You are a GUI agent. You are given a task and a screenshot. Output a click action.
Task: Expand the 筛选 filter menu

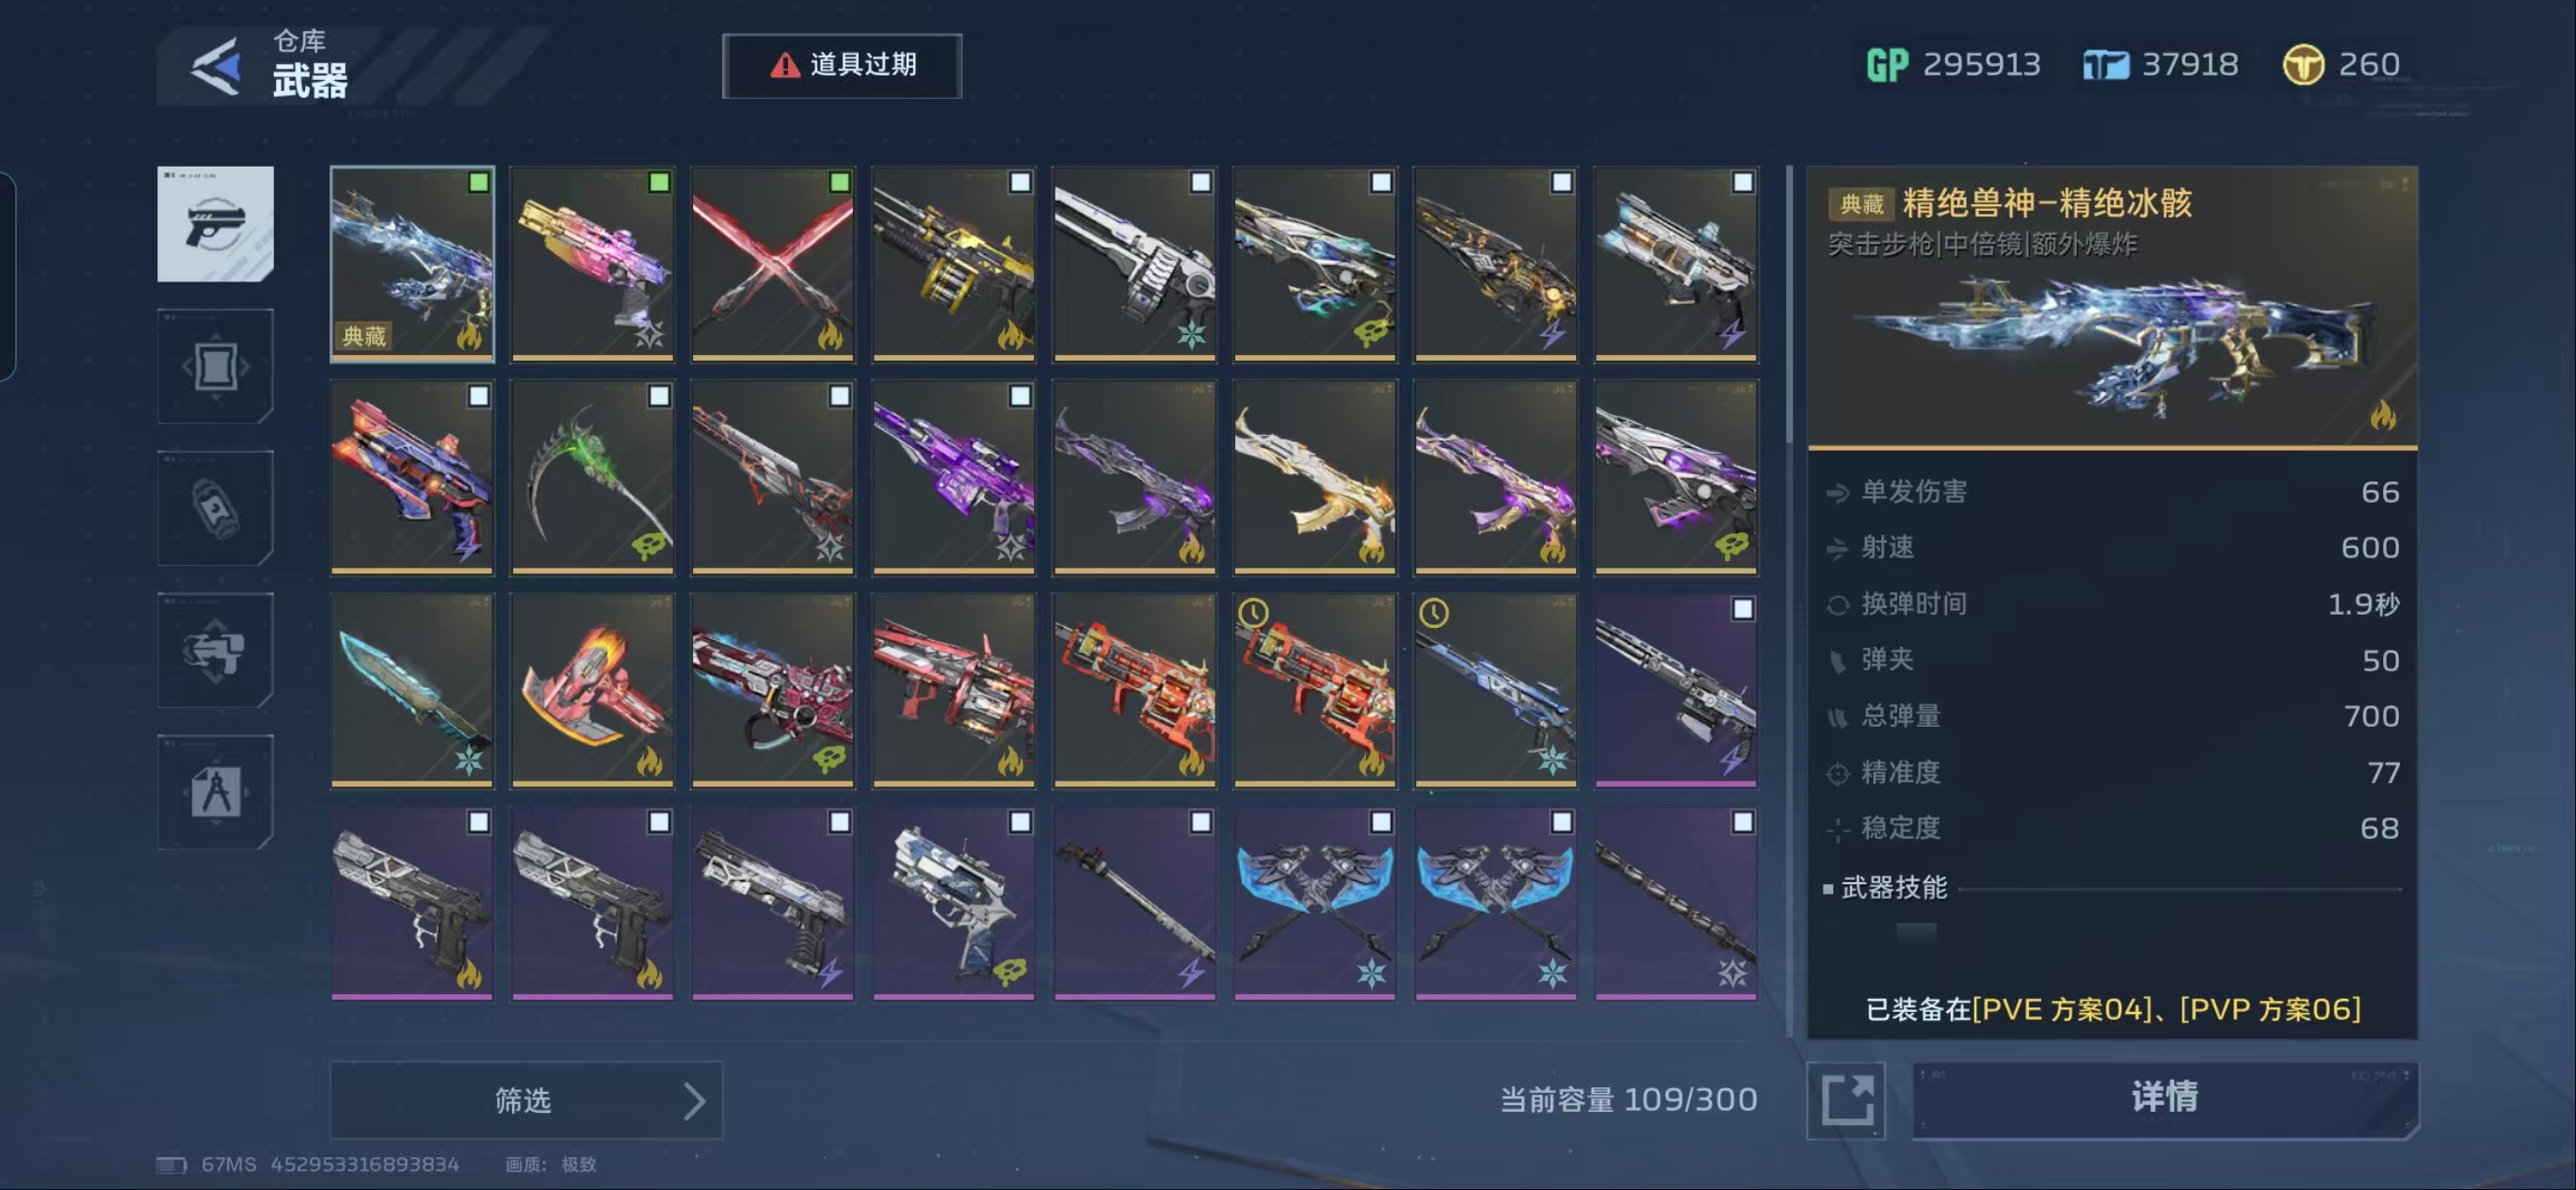pos(526,1100)
